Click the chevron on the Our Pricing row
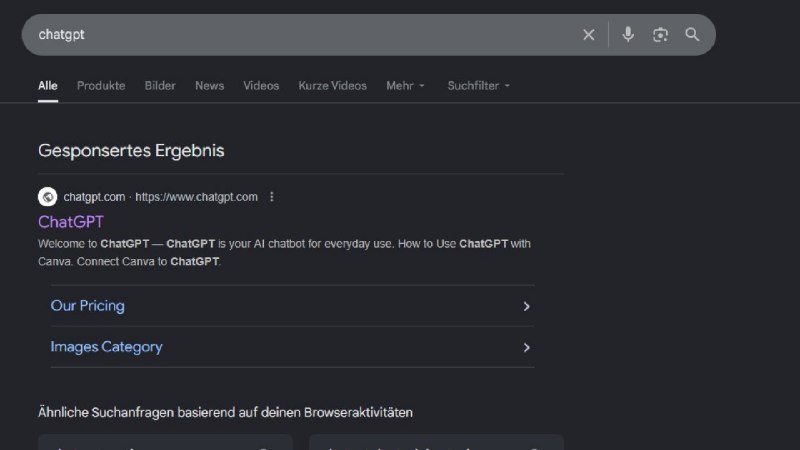The width and height of the screenshot is (800, 450). pyautogui.click(x=526, y=306)
